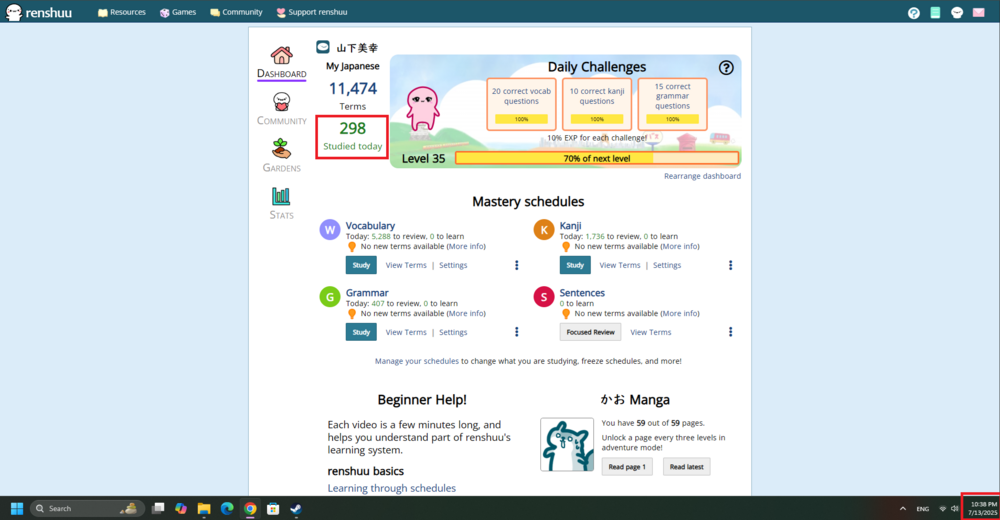Open Vocabulary Settings link
This screenshot has height=520, width=1000.
[453, 265]
